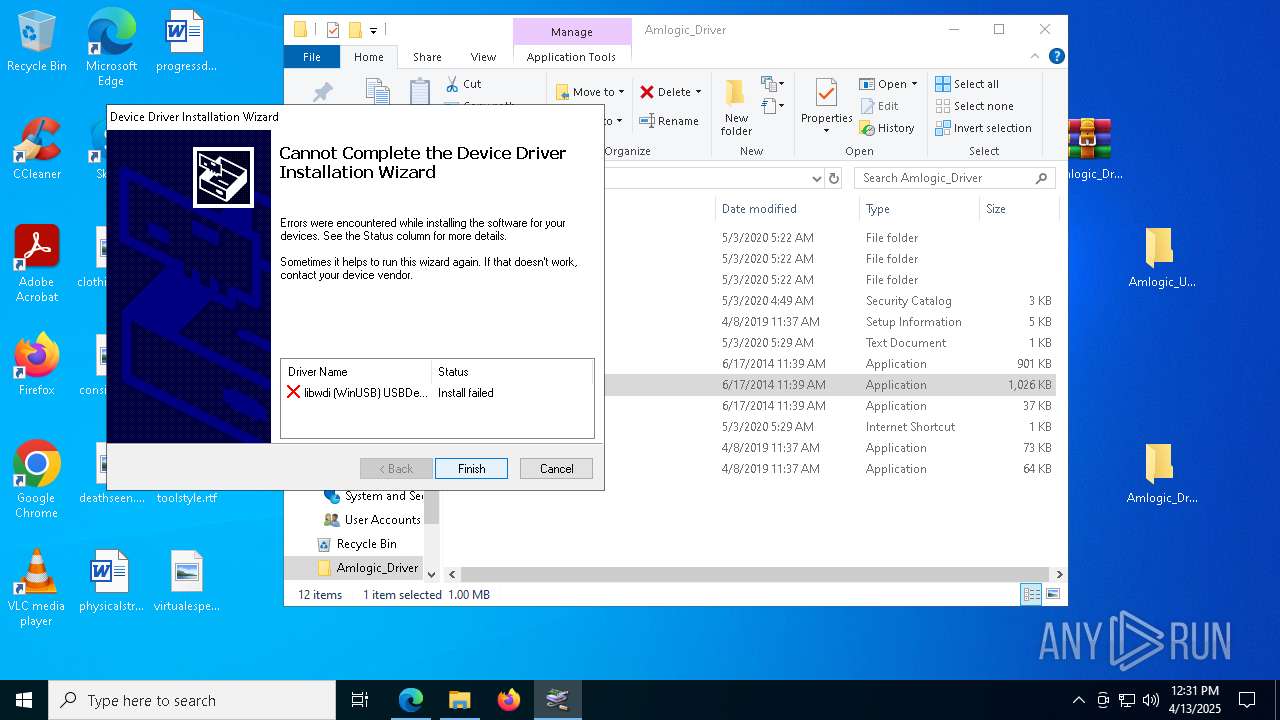
Task: Switch to the Home ribbon tab
Action: click(x=368, y=57)
